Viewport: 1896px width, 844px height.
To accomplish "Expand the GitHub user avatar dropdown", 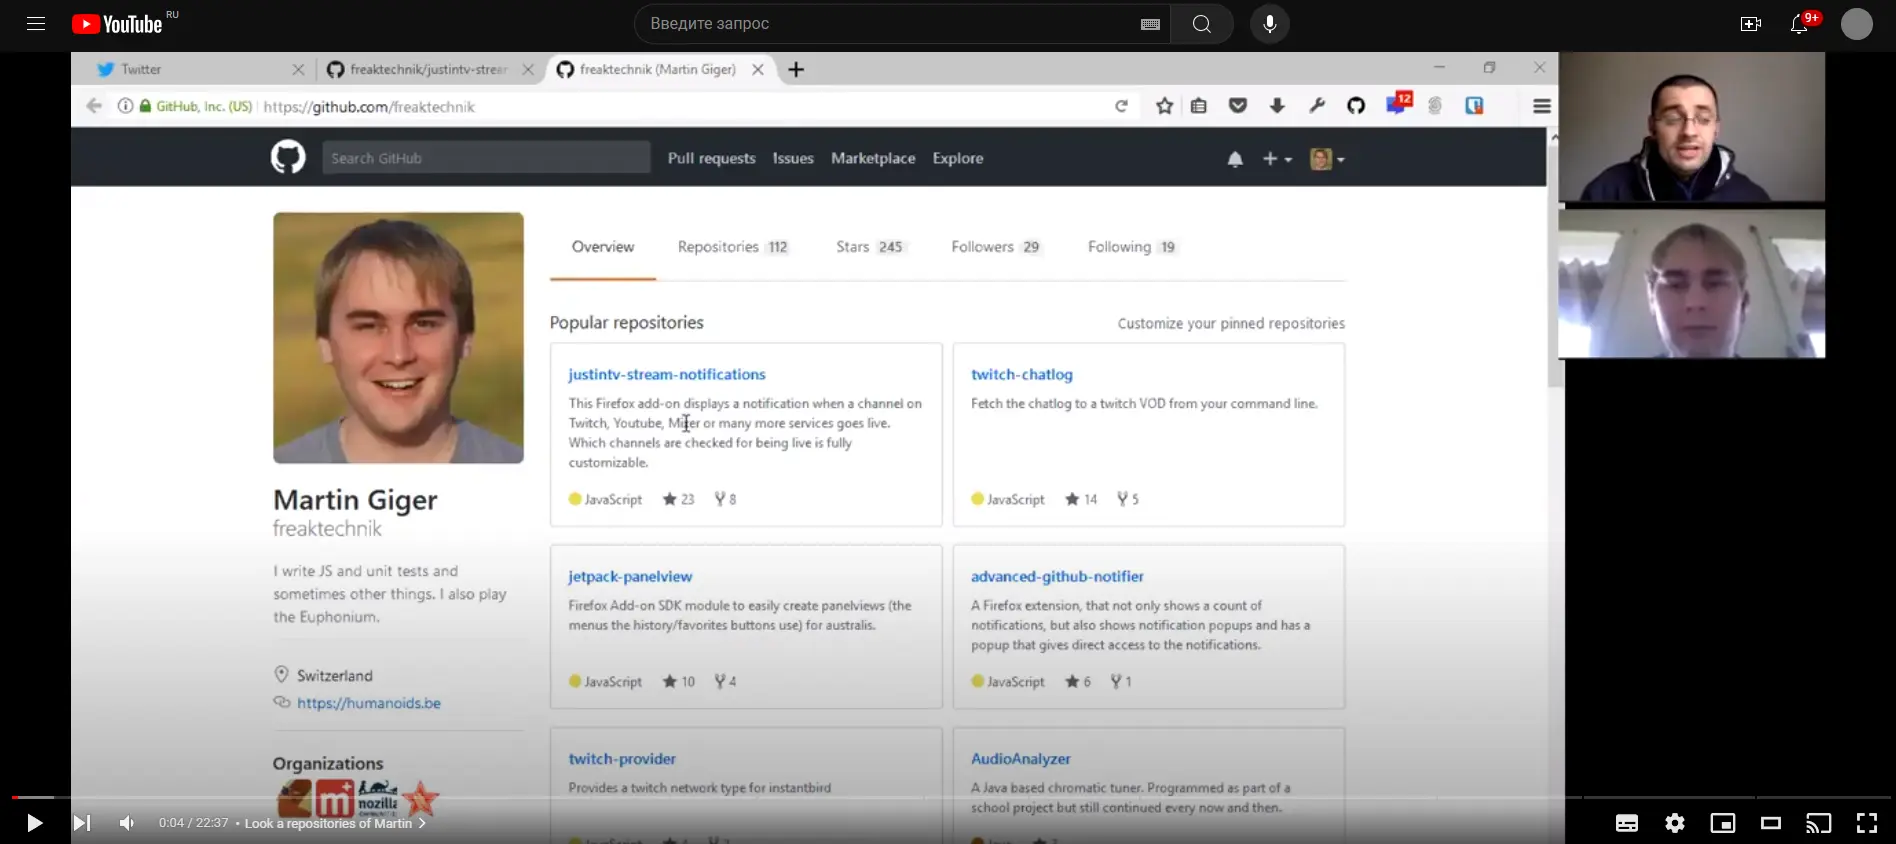I will tap(1328, 159).
